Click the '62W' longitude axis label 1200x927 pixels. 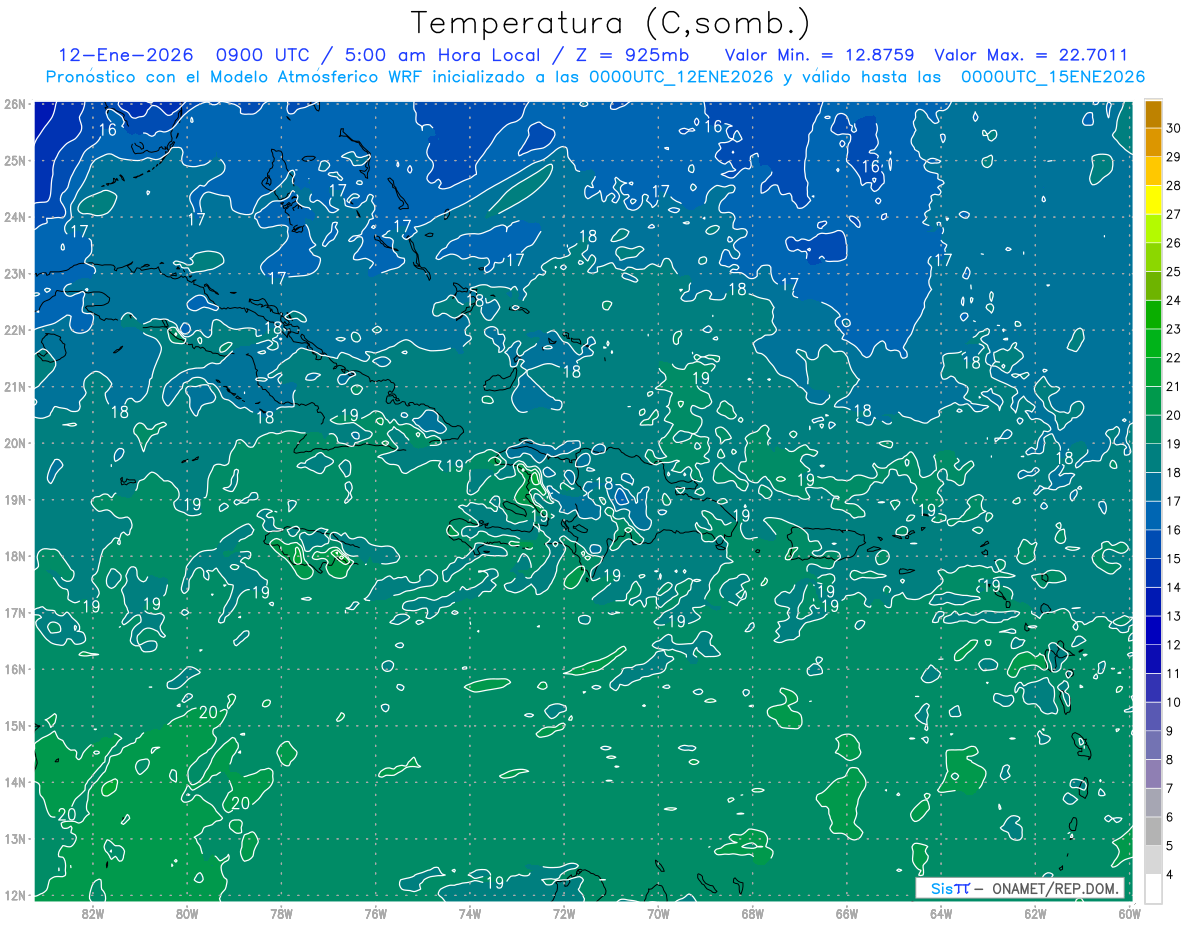(x=1035, y=913)
